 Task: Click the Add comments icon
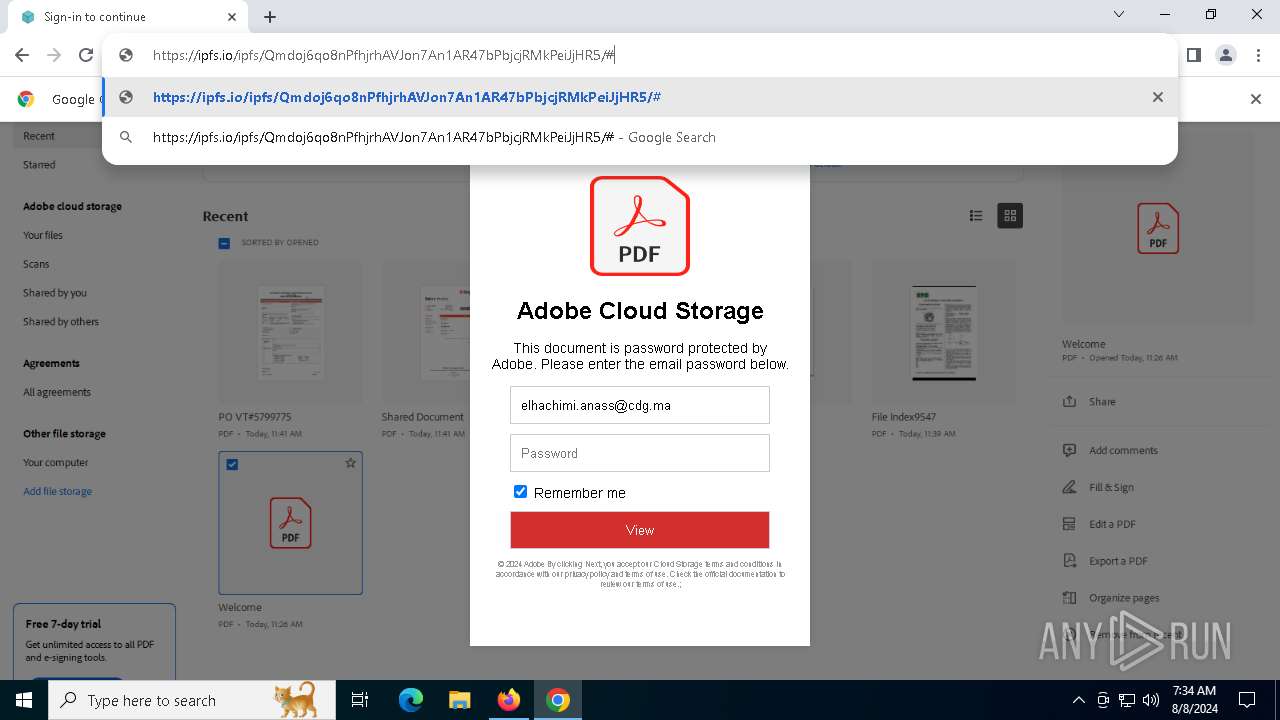pos(1070,451)
